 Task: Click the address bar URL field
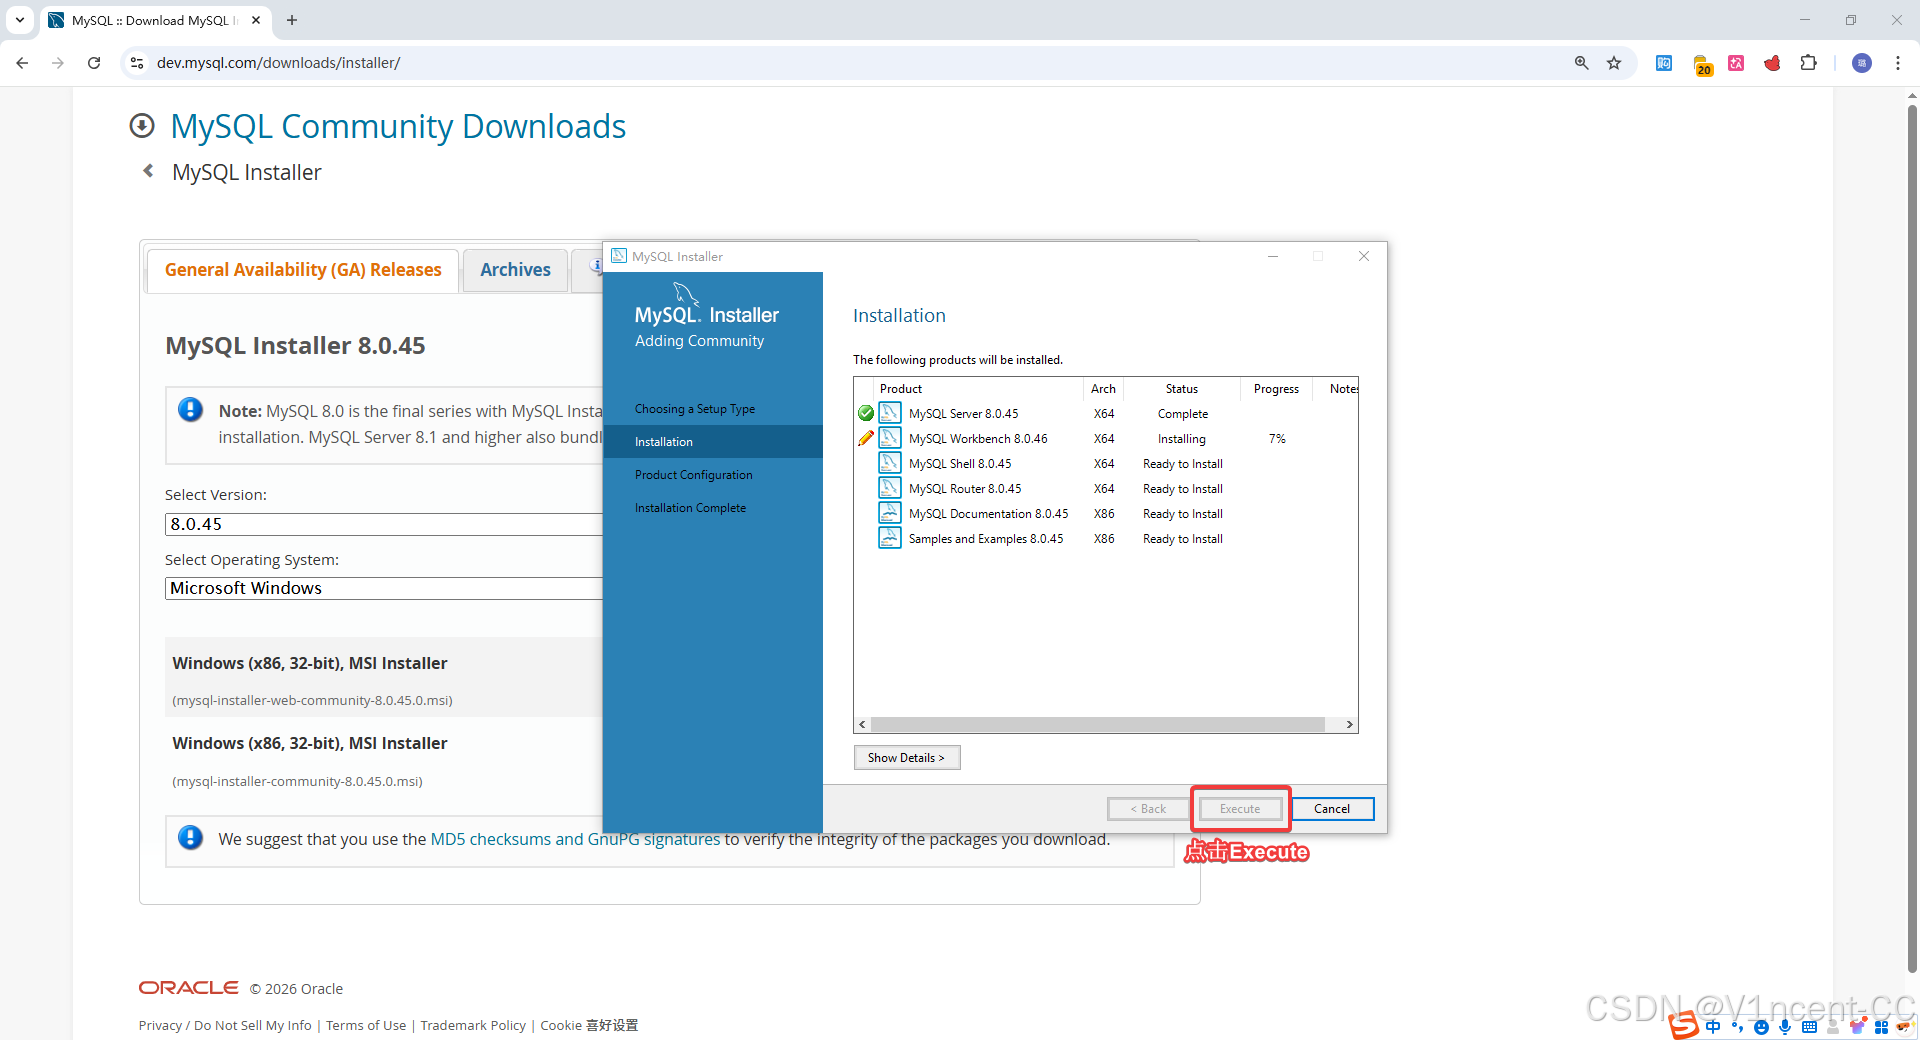(x=860, y=63)
